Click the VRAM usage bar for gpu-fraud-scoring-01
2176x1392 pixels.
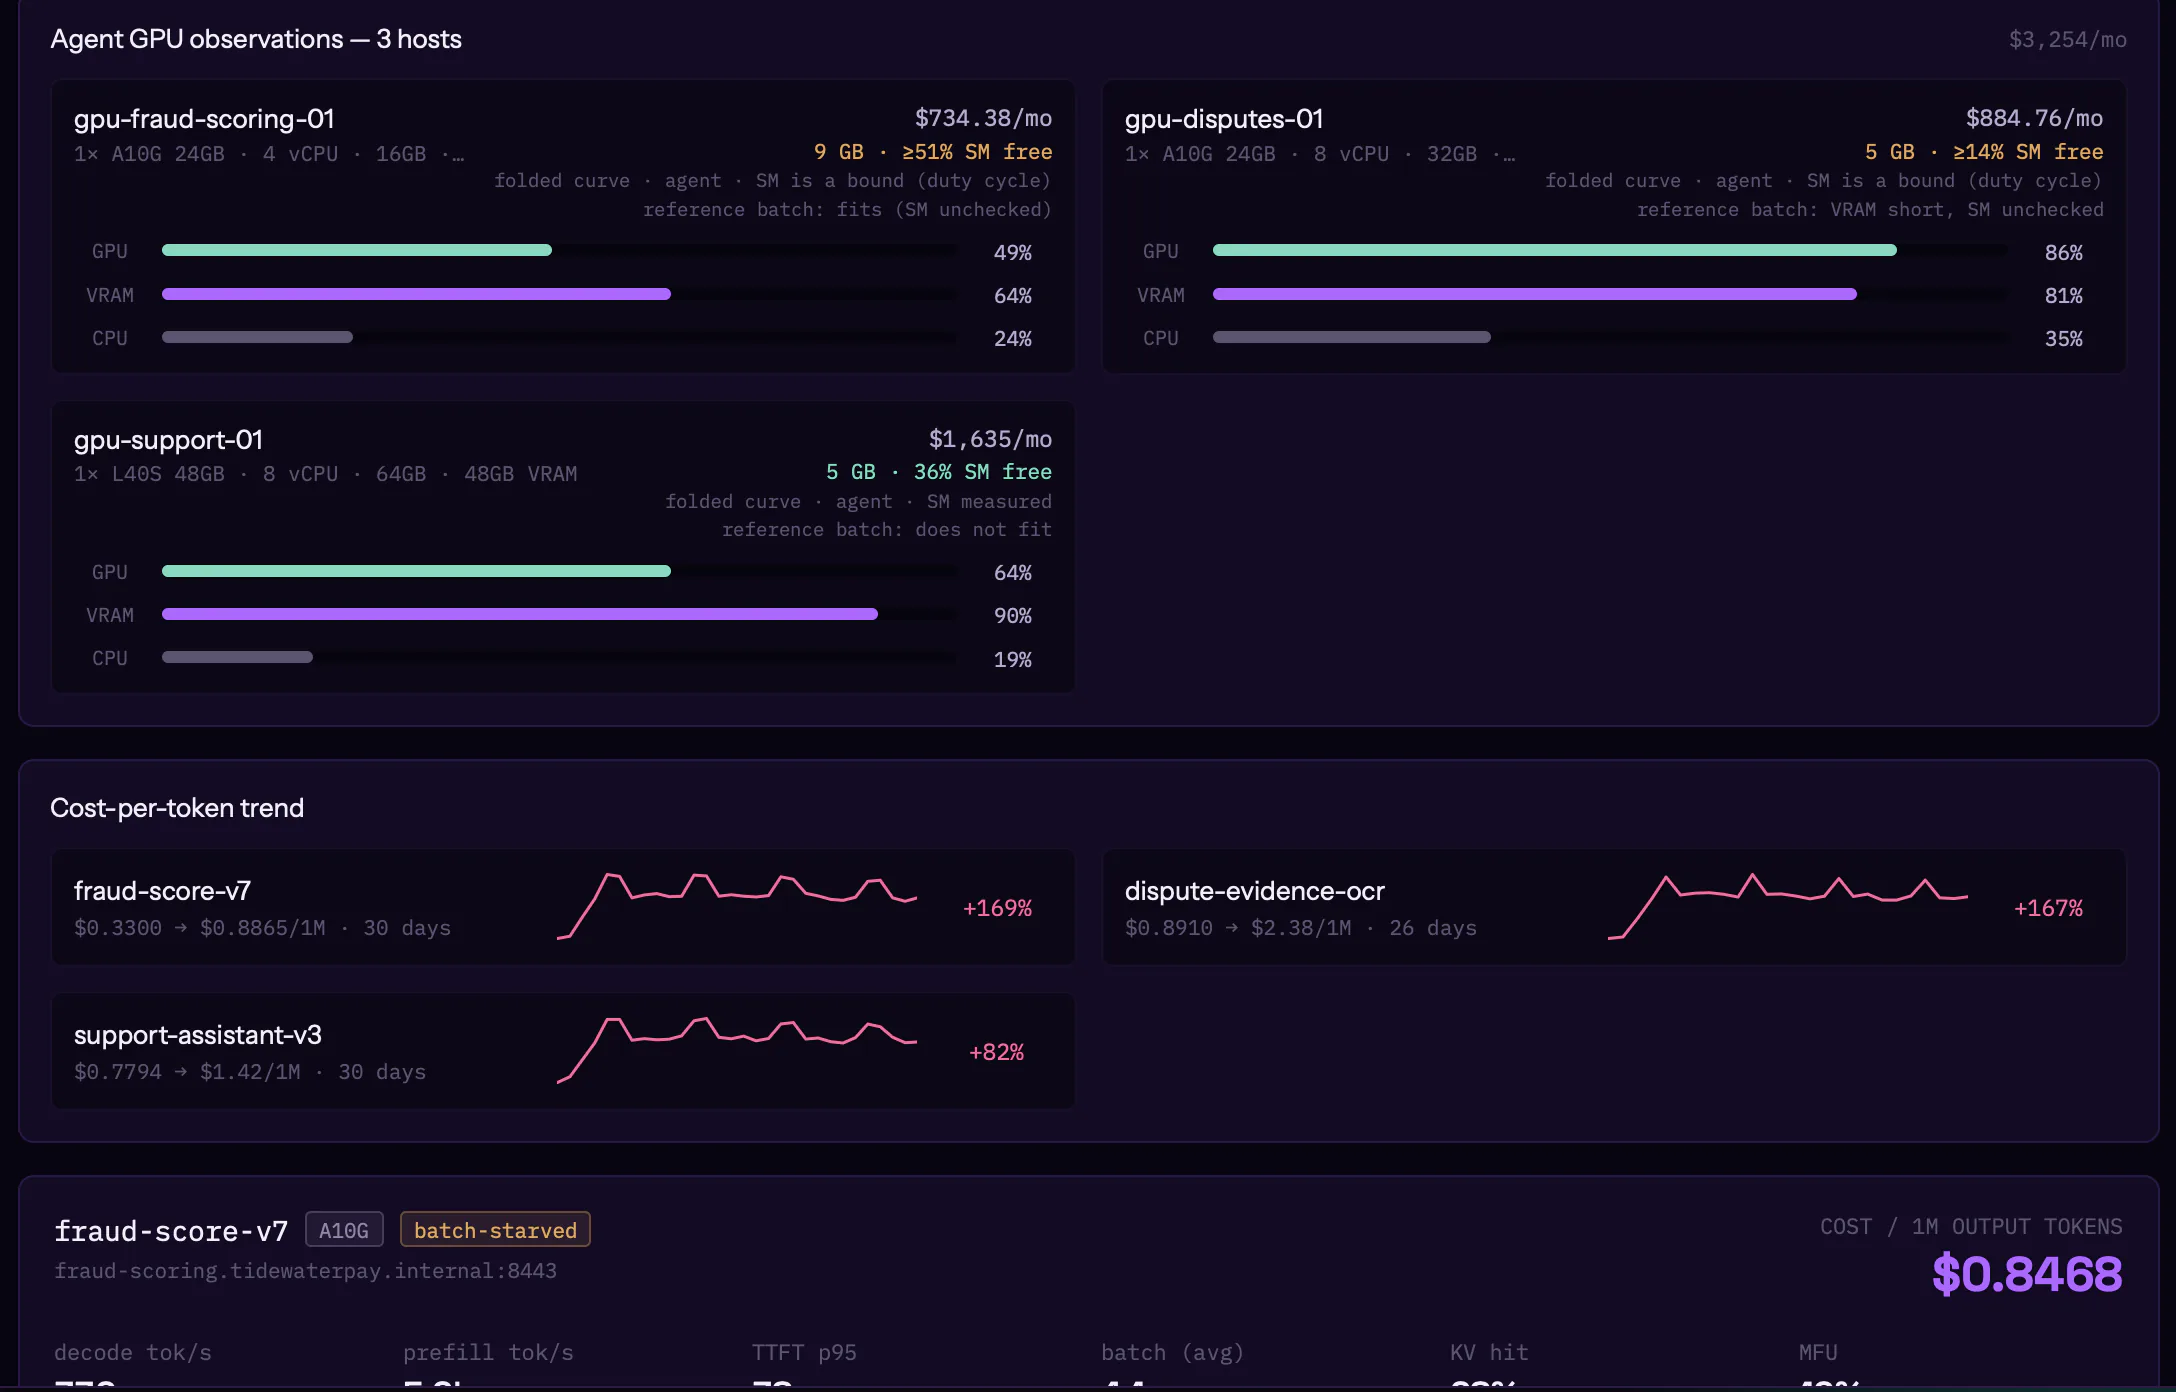[559, 294]
